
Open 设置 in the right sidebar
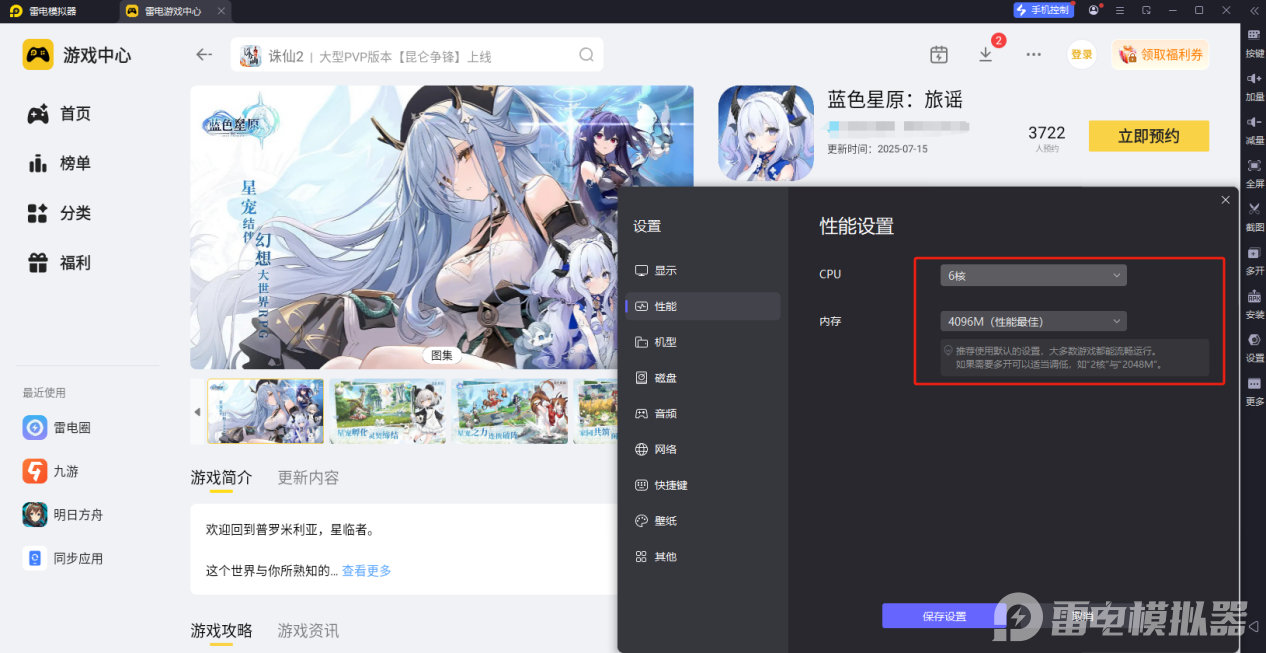[1254, 346]
